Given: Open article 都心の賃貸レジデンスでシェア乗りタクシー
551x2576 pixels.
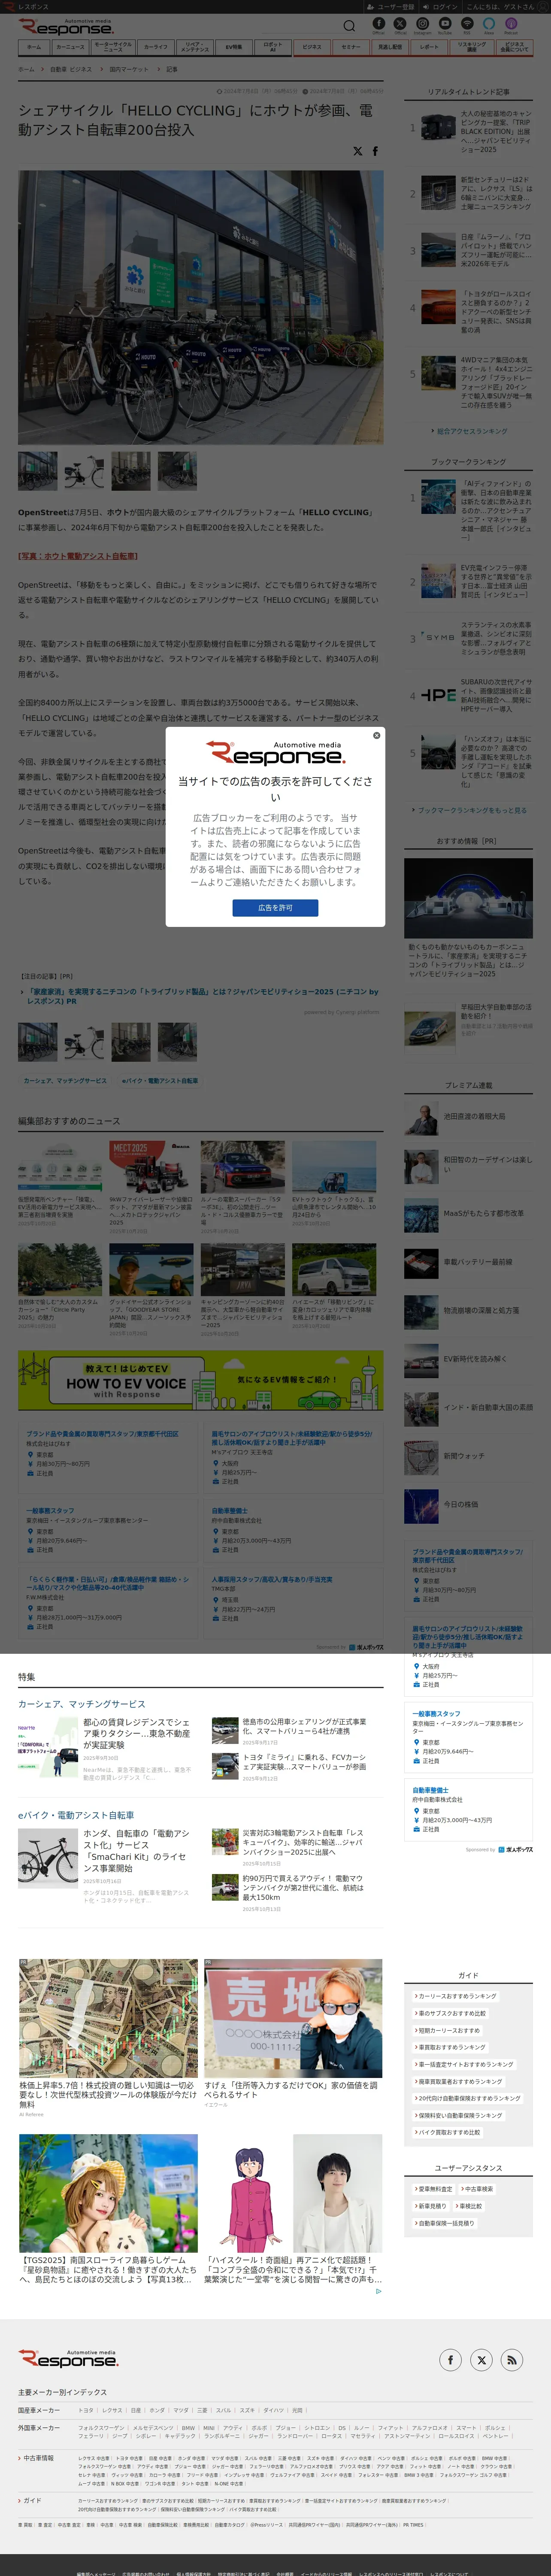Looking at the screenshot, I should [x=136, y=1733].
